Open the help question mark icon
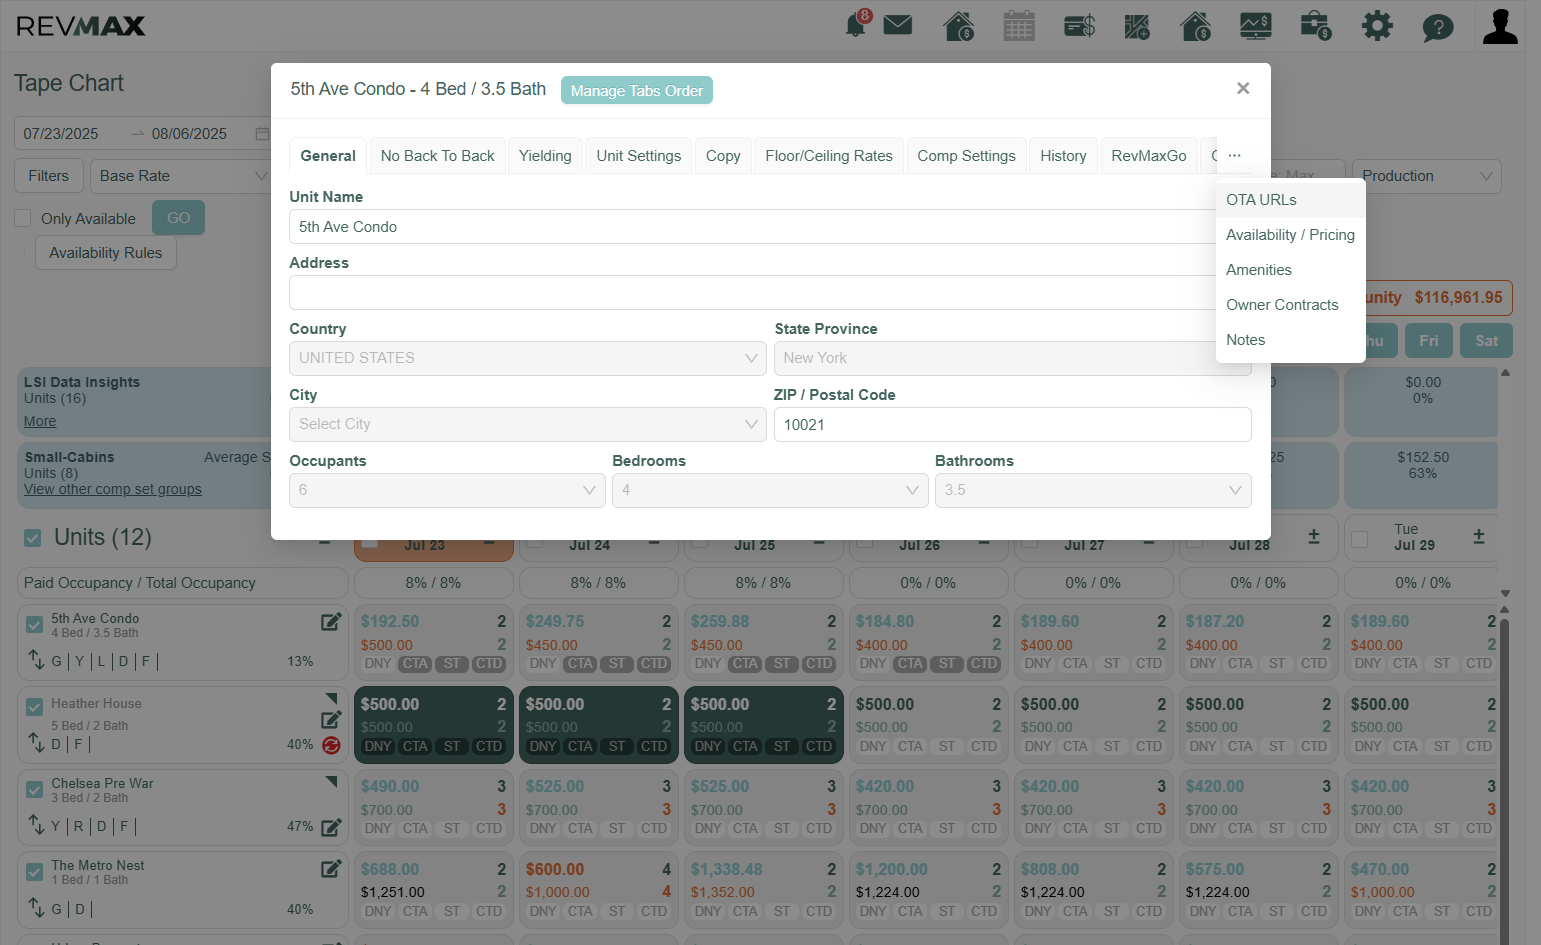1541x945 pixels. point(1438,27)
